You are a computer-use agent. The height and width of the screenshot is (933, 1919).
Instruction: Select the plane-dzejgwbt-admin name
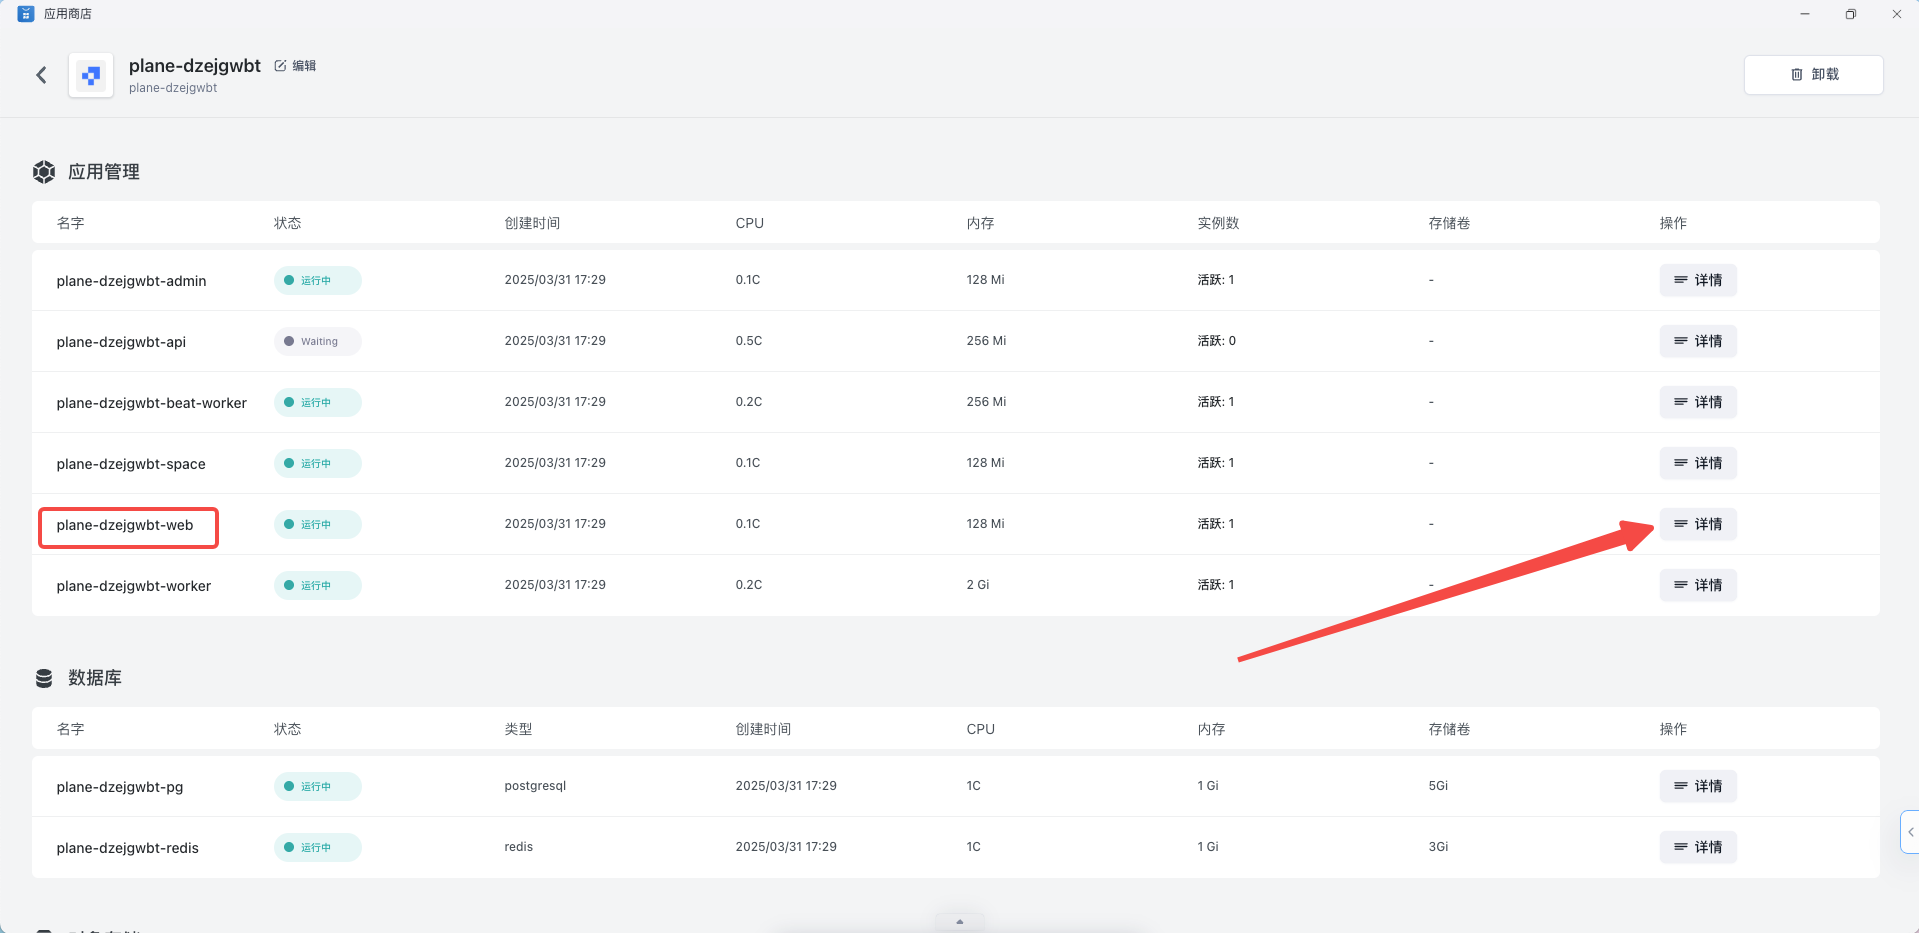point(131,281)
